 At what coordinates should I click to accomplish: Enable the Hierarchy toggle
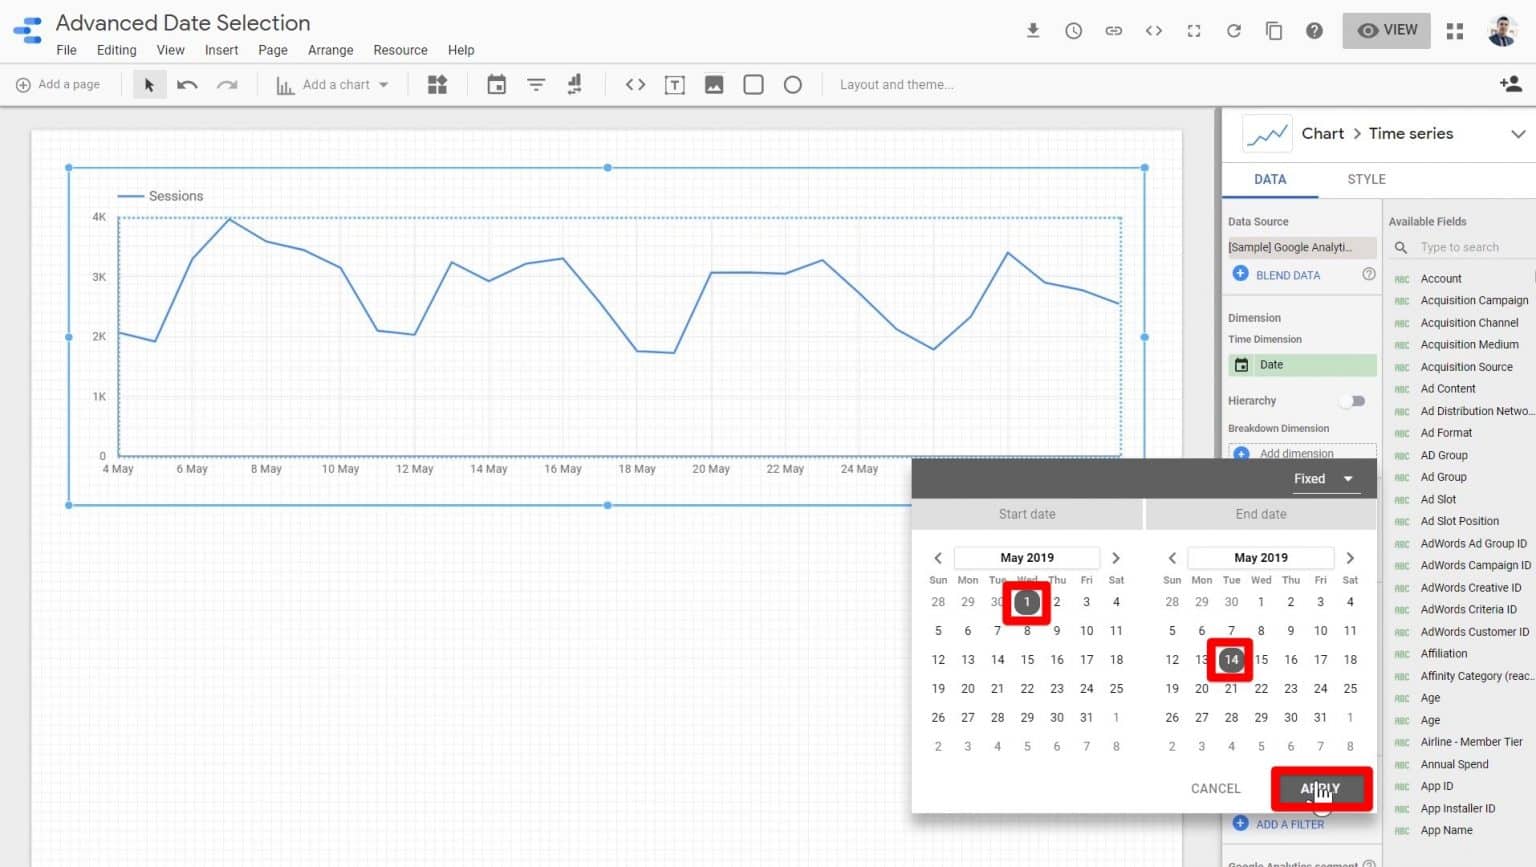point(1352,400)
